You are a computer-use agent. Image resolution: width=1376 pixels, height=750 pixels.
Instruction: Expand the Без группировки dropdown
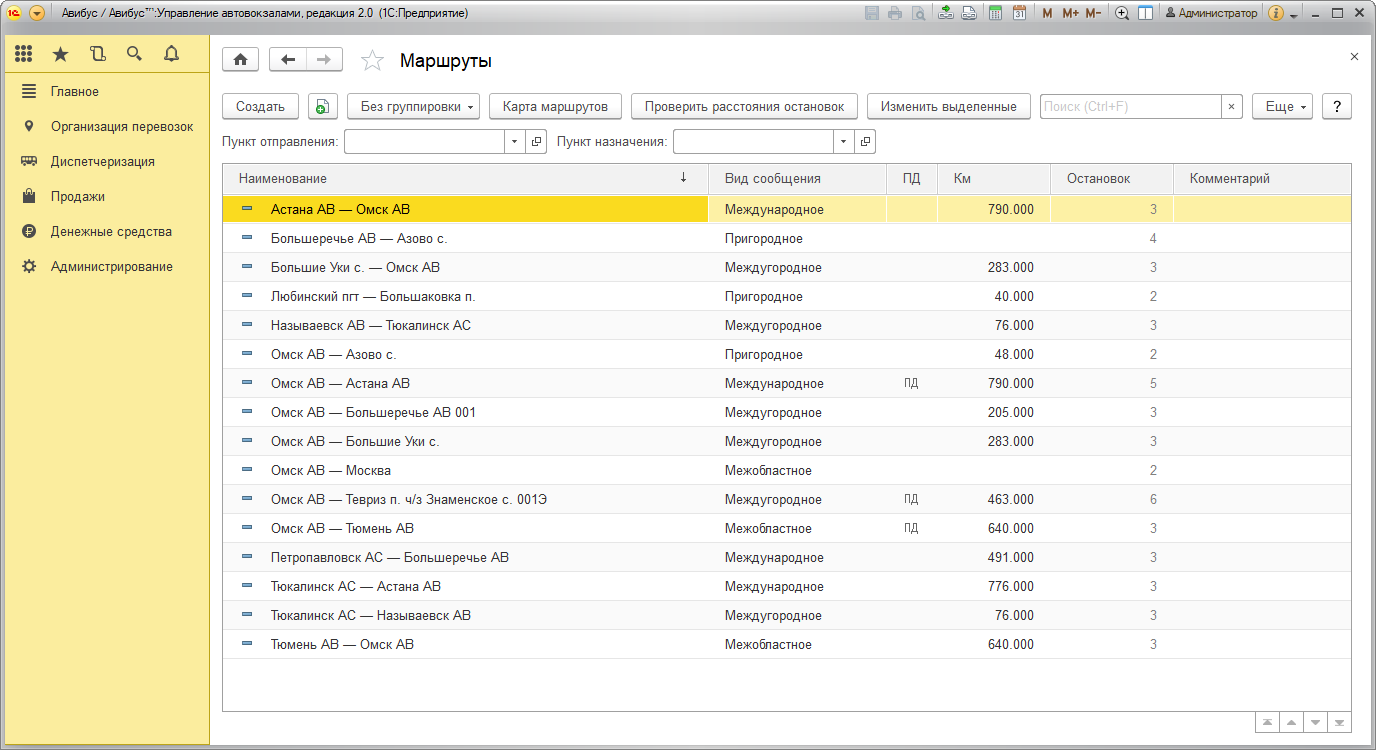[x=414, y=107]
